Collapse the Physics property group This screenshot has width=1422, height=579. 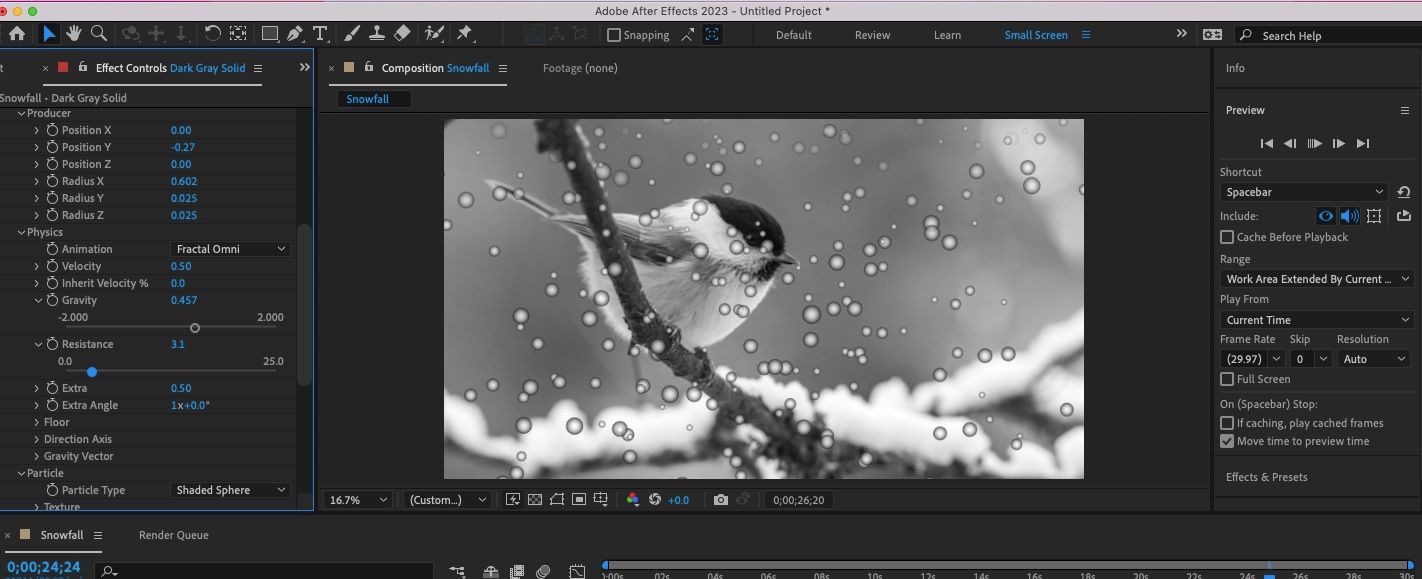(21, 232)
